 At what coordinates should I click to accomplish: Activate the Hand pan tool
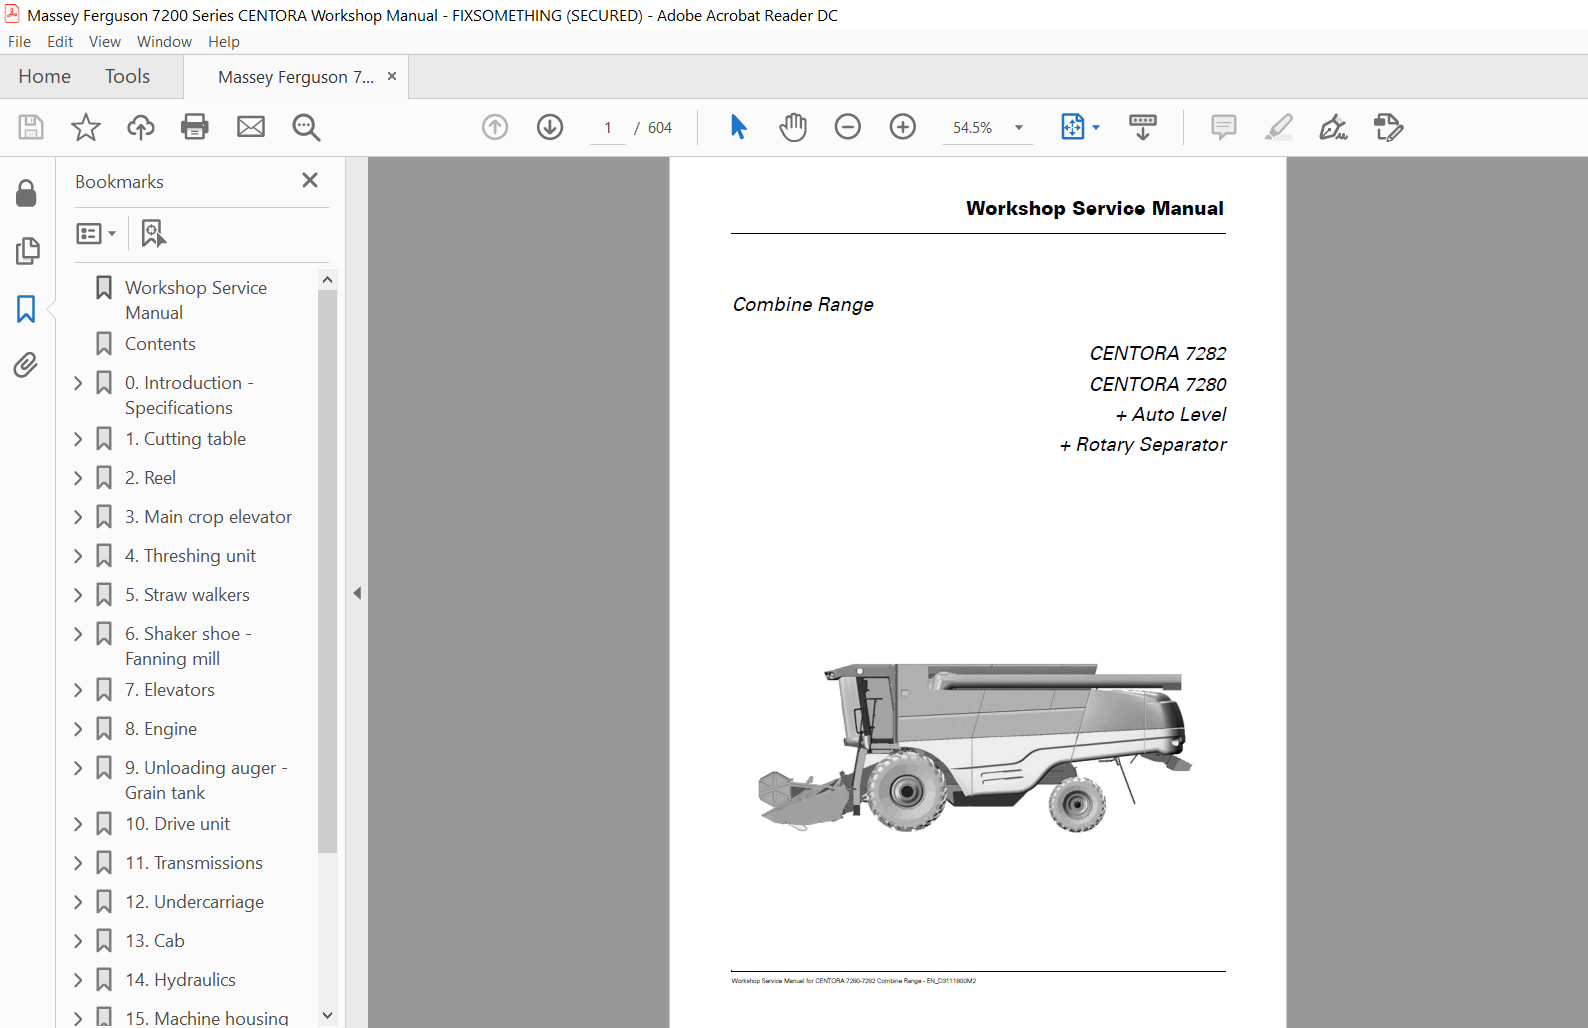pyautogui.click(x=793, y=127)
